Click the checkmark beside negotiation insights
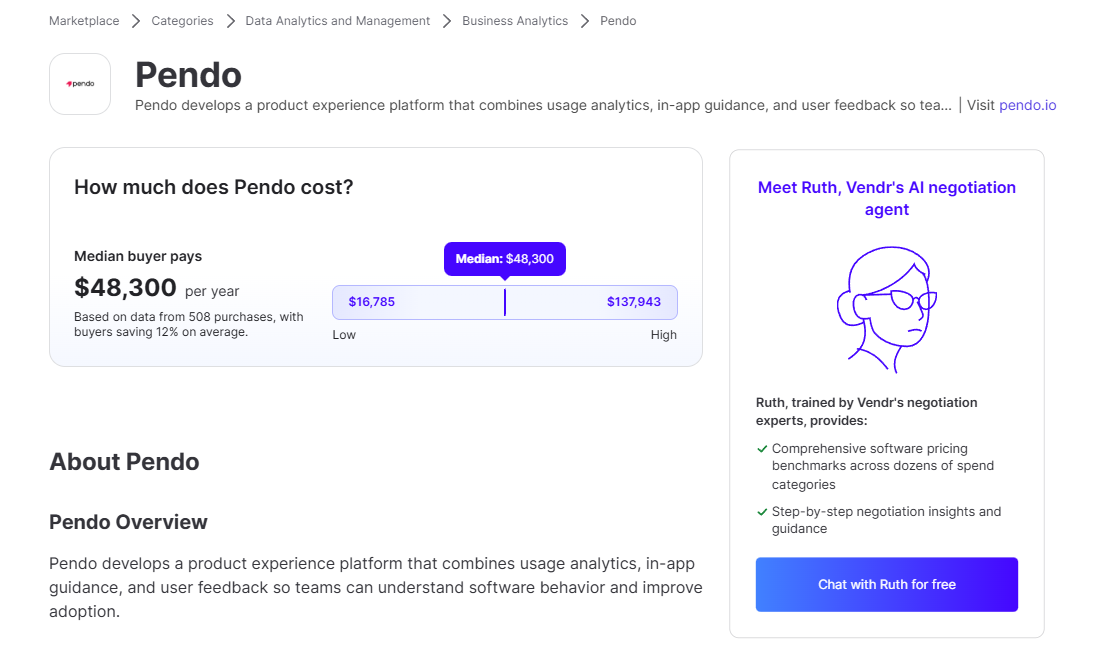The height and width of the screenshot is (661, 1099). (762, 512)
